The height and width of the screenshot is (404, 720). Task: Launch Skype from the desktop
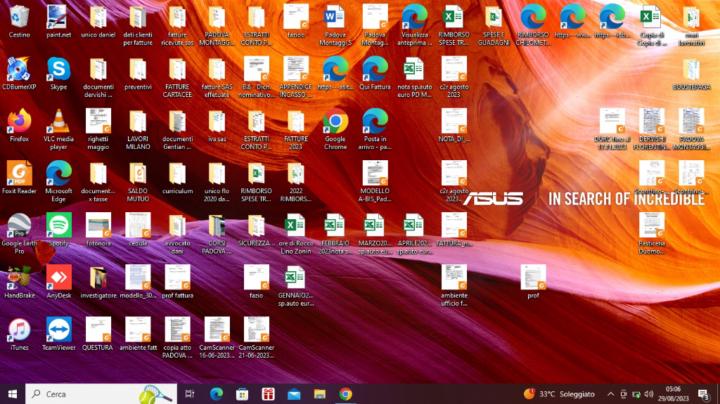point(58,70)
